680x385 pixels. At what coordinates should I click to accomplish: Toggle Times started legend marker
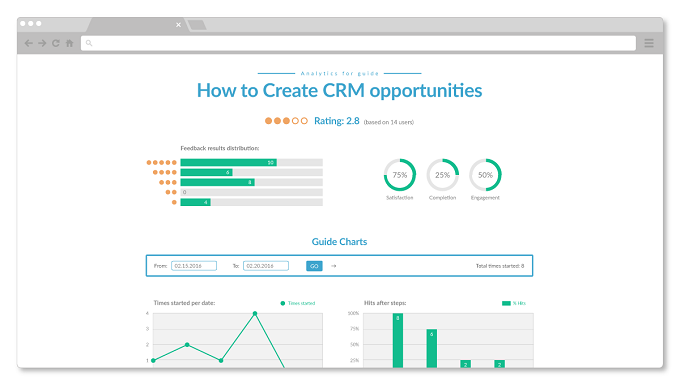(283, 303)
